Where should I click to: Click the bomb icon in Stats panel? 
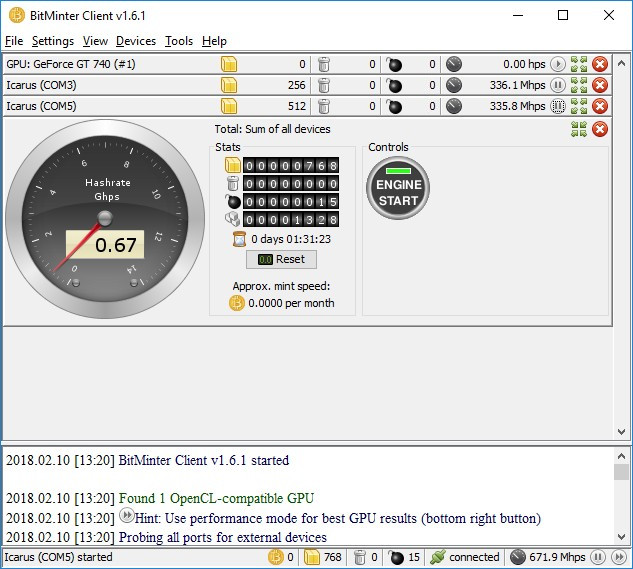coord(233,202)
